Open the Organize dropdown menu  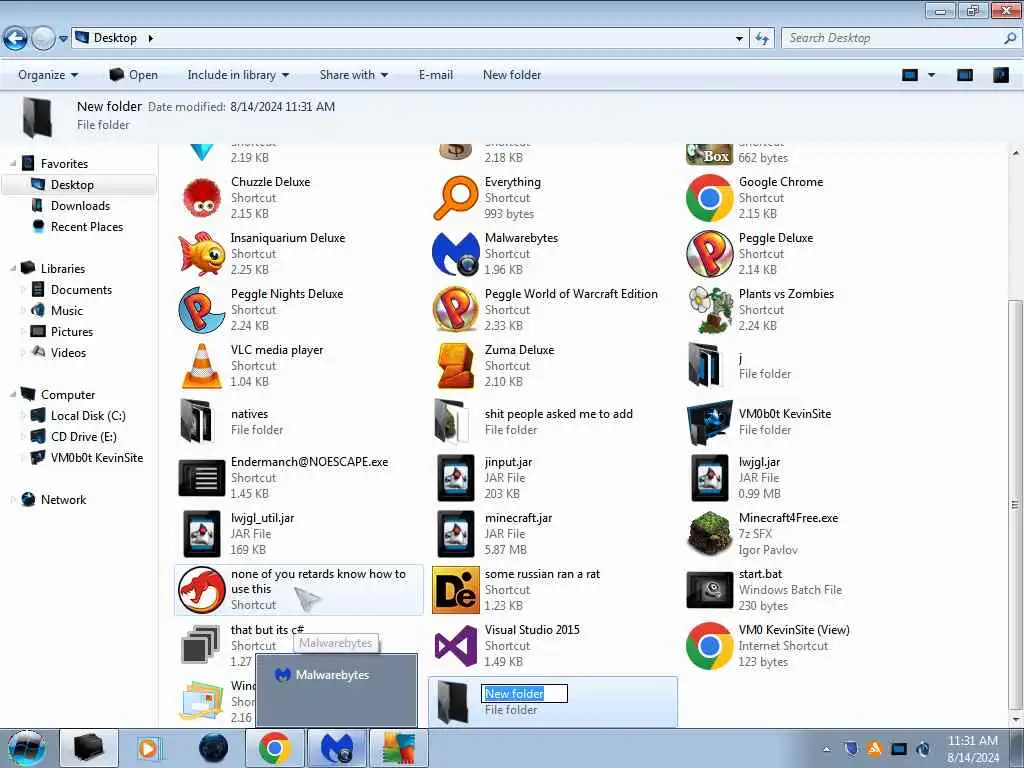[x=48, y=75]
